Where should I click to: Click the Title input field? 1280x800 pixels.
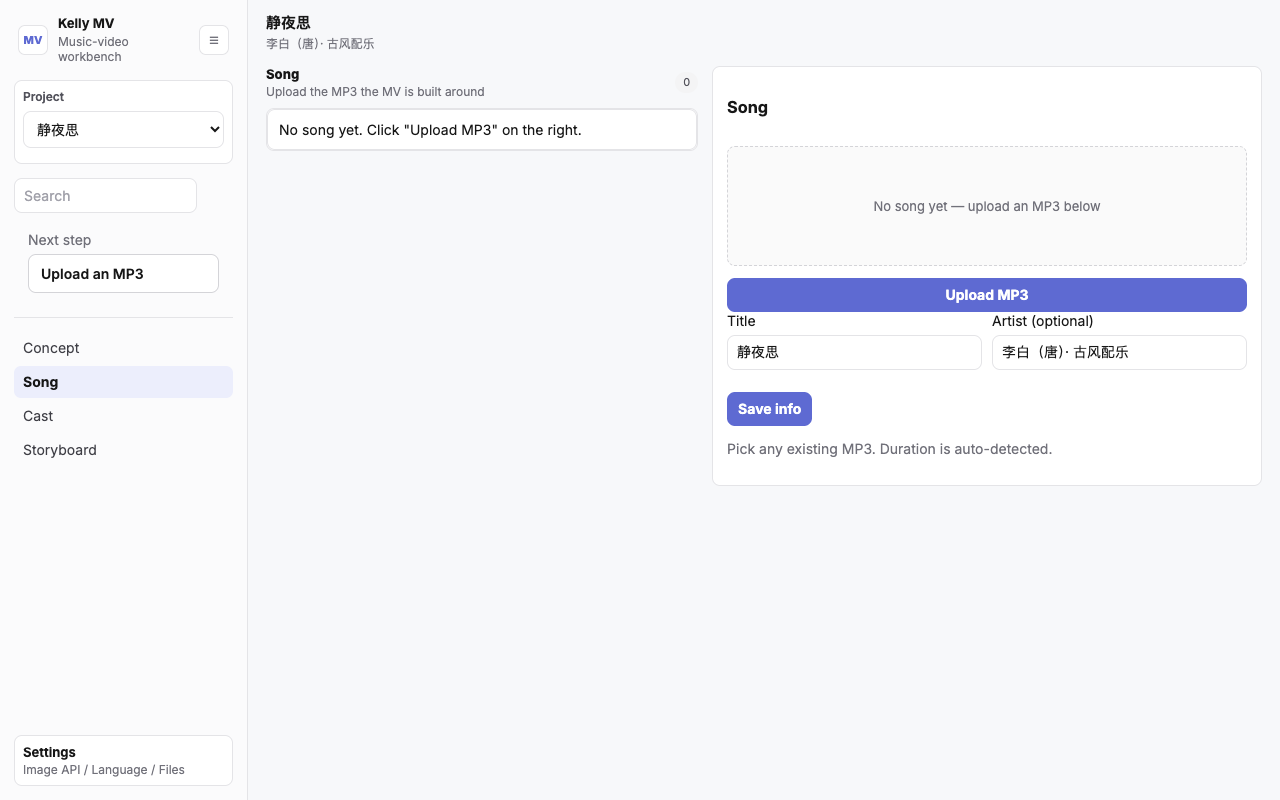tap(854, 352)
